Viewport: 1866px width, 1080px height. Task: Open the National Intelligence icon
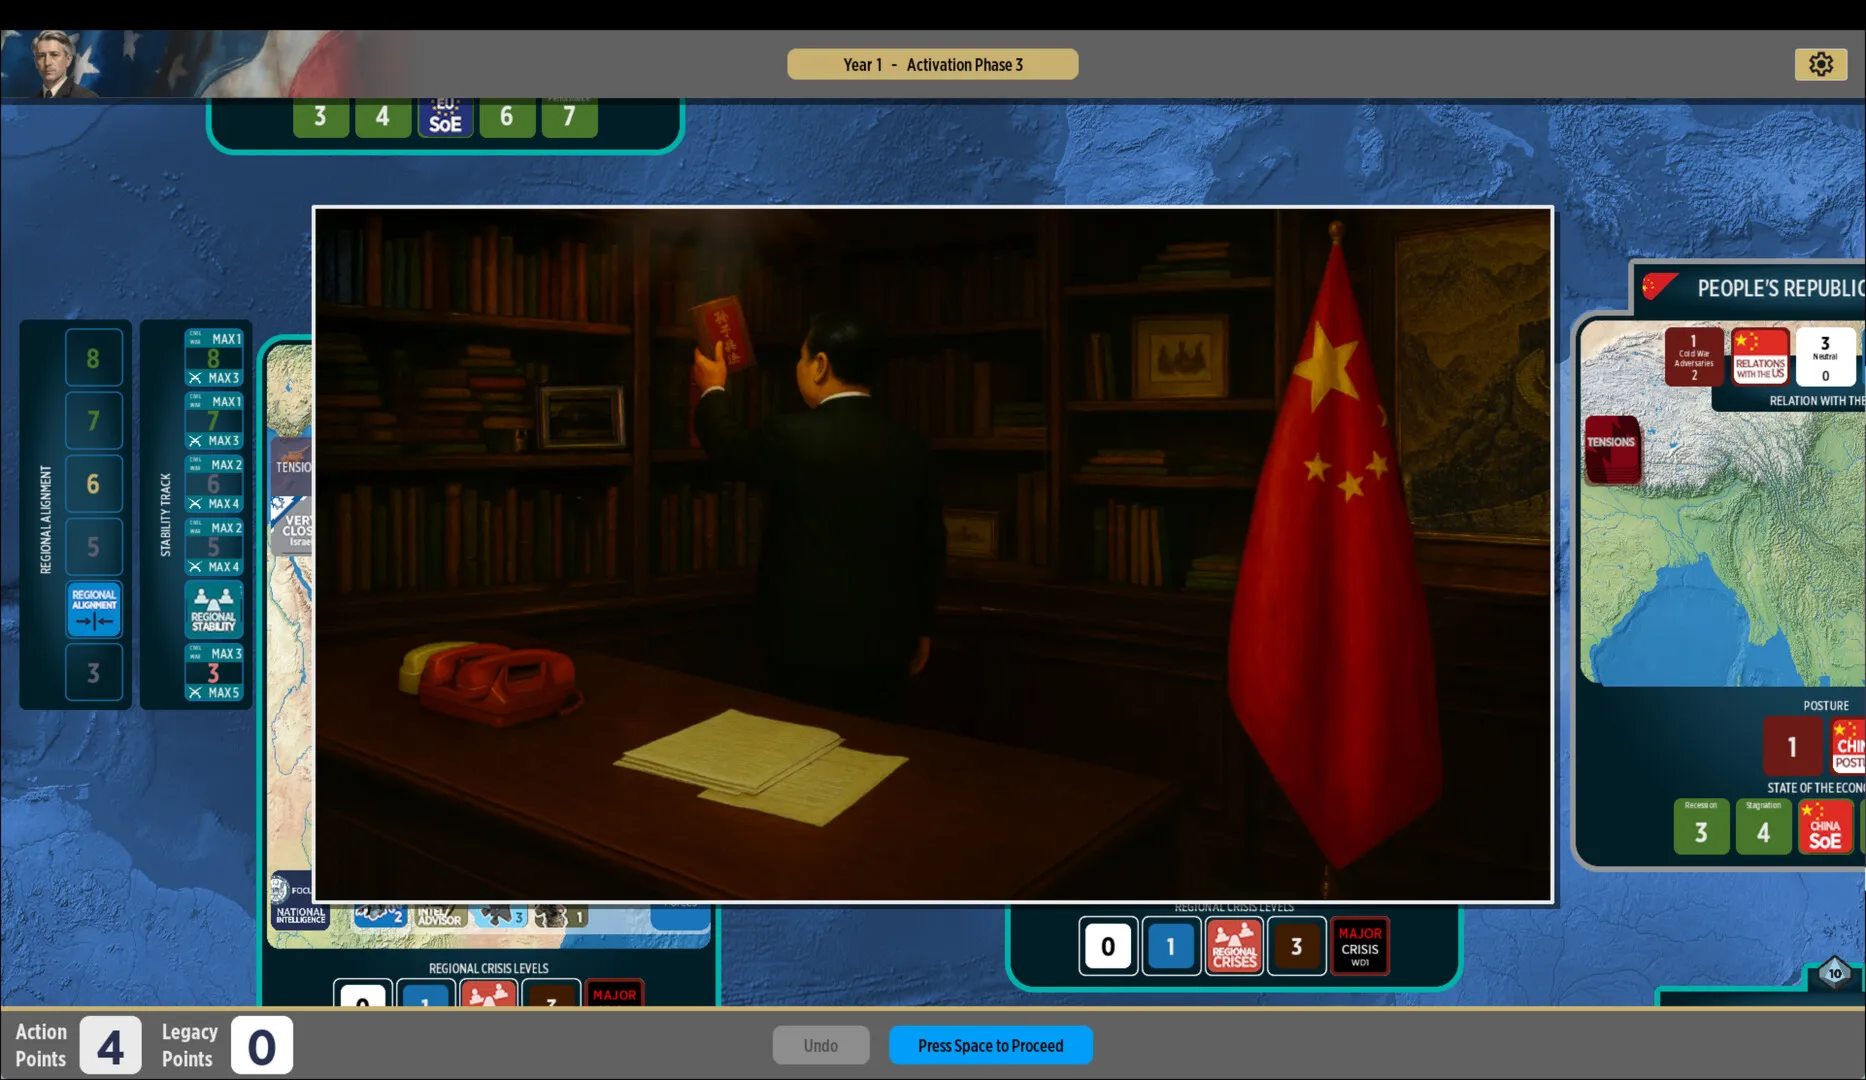pos(299,901)
